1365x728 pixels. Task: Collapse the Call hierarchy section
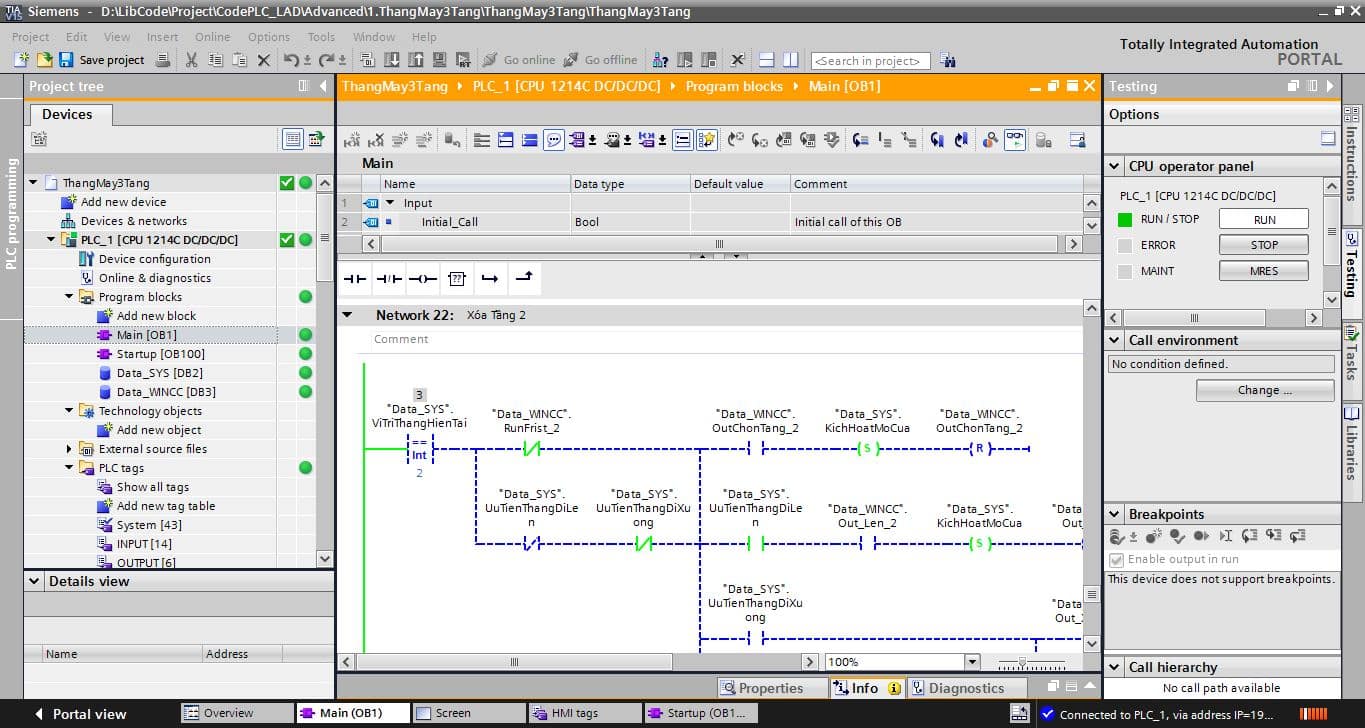(1116, 668)
